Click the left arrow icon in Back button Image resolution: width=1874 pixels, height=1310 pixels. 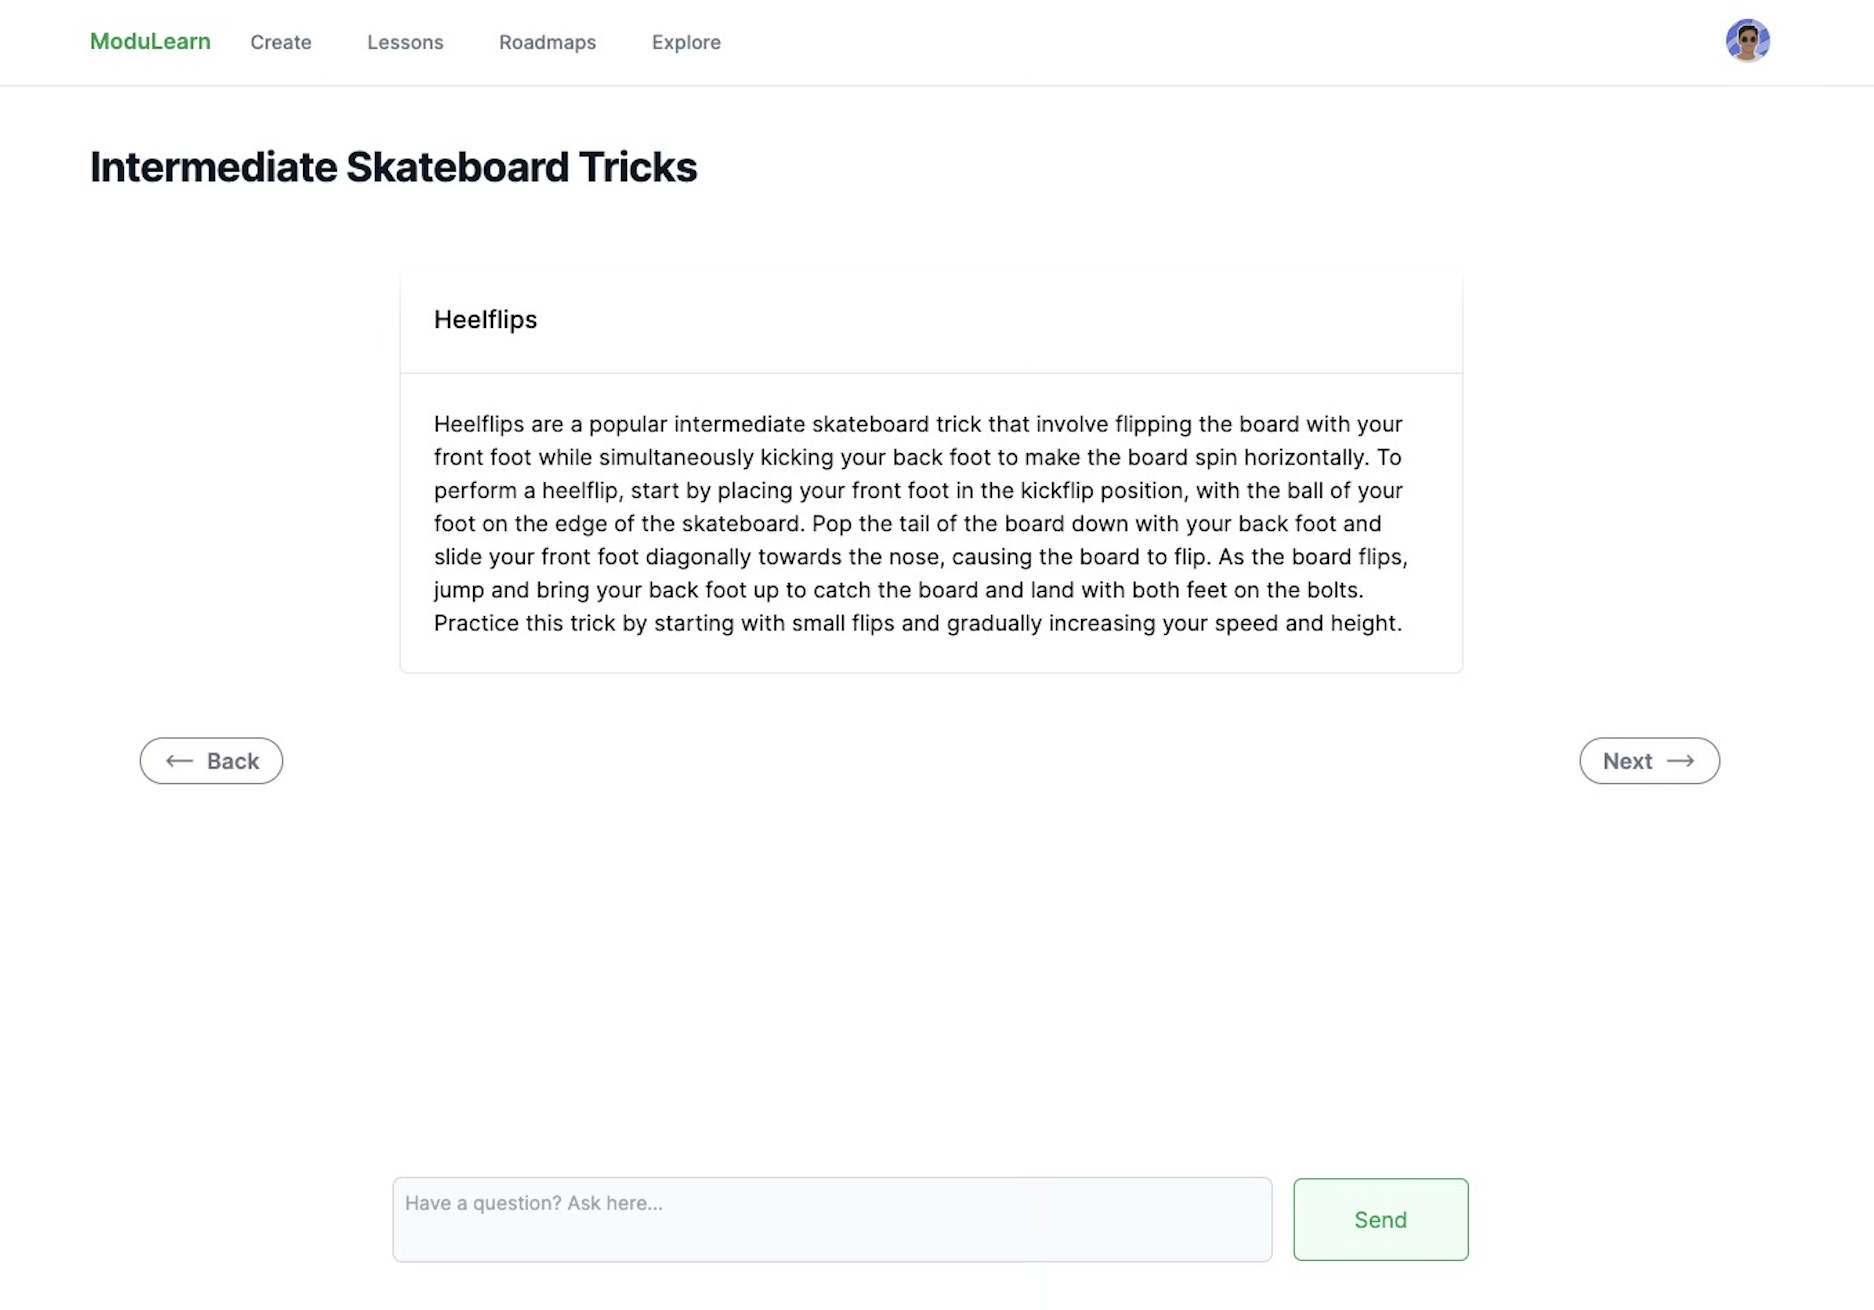(179, 761)
